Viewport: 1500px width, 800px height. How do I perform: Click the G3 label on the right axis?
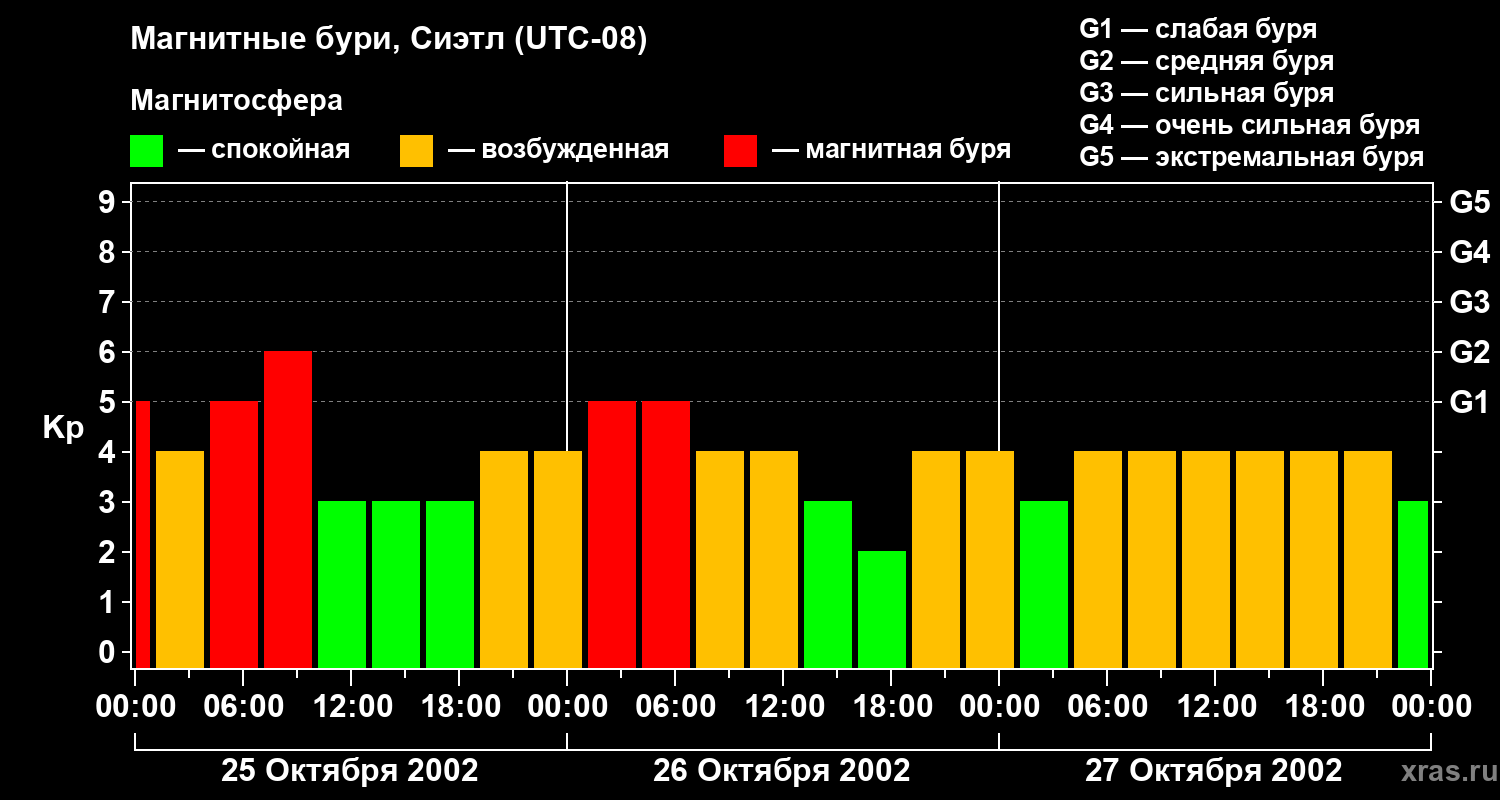pyautogui.click(x=1469, y=302)
